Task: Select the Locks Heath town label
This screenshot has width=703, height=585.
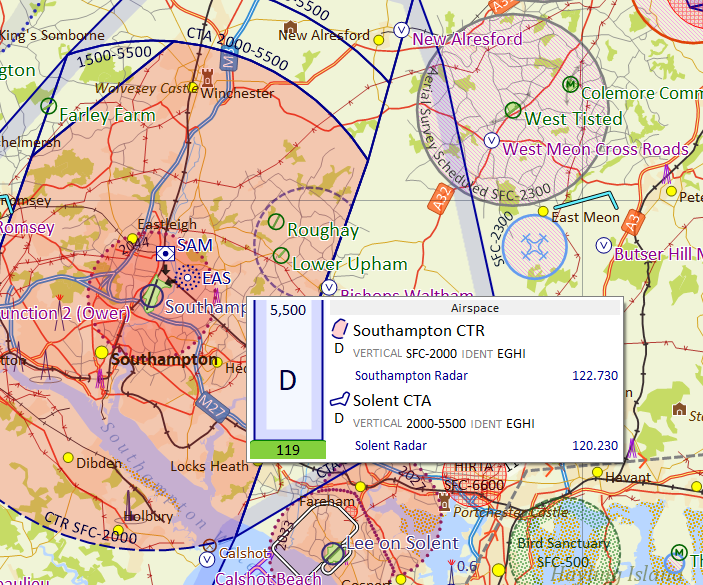Action: 209,466
